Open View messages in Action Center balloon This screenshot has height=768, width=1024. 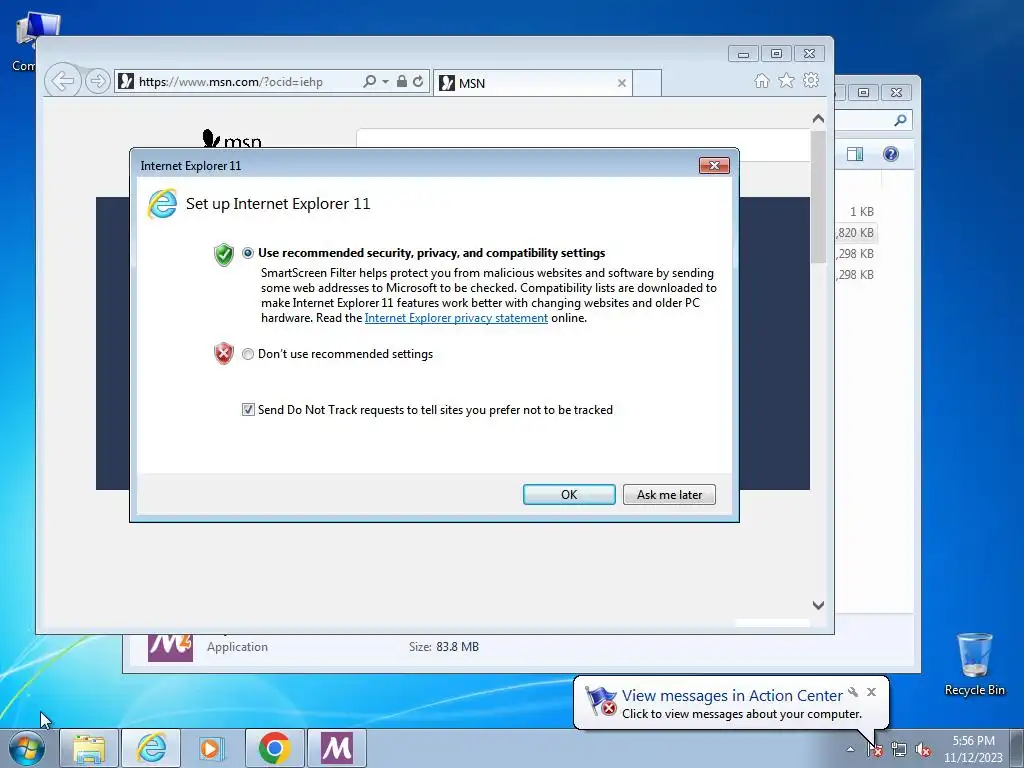pos(732,696)
